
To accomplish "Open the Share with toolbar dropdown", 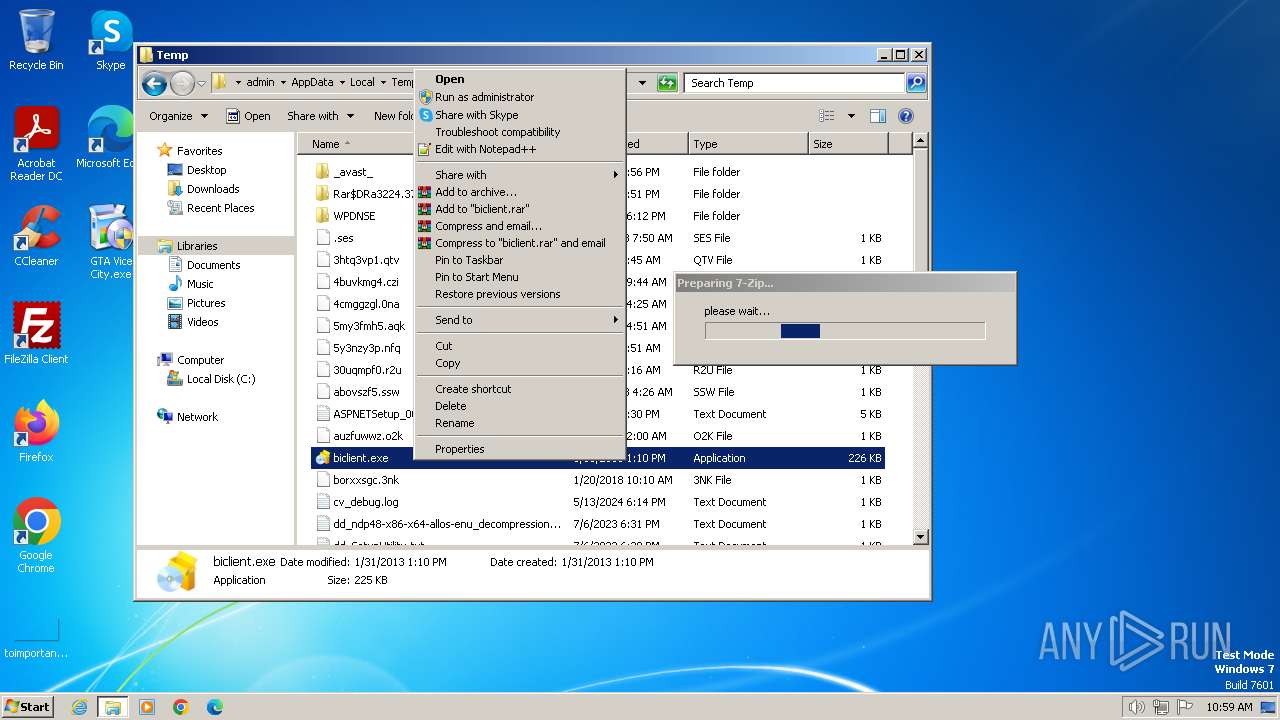I will (x=319, y=116).
